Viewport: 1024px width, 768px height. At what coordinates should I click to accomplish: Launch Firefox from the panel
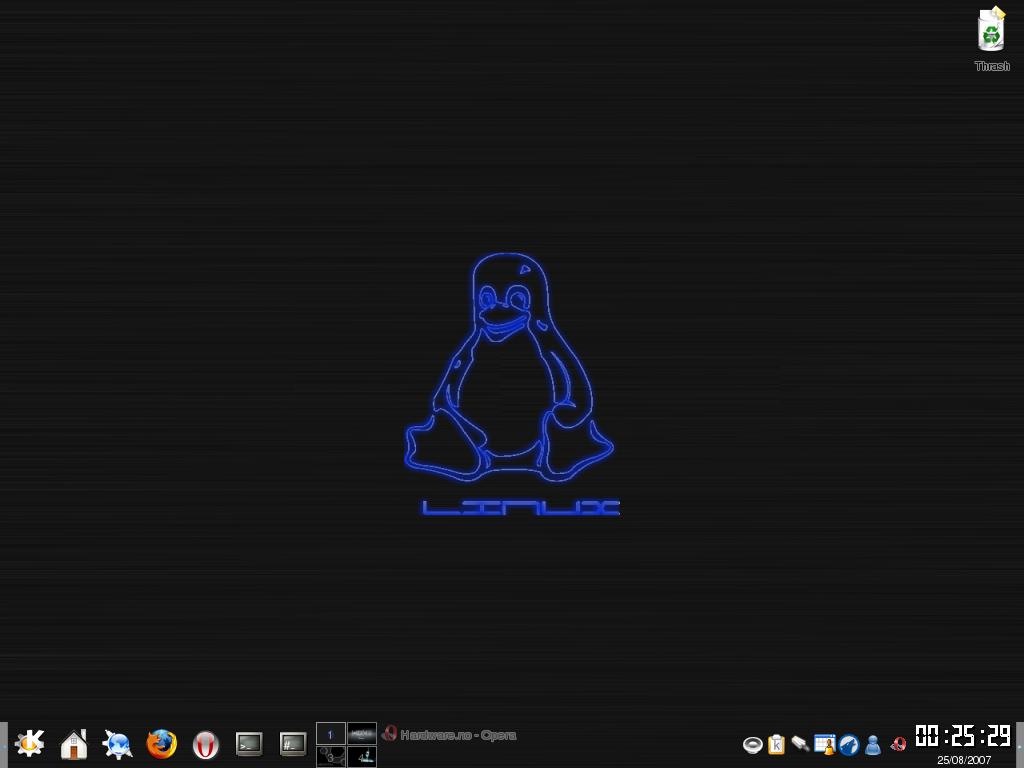(x=161, y=744)
